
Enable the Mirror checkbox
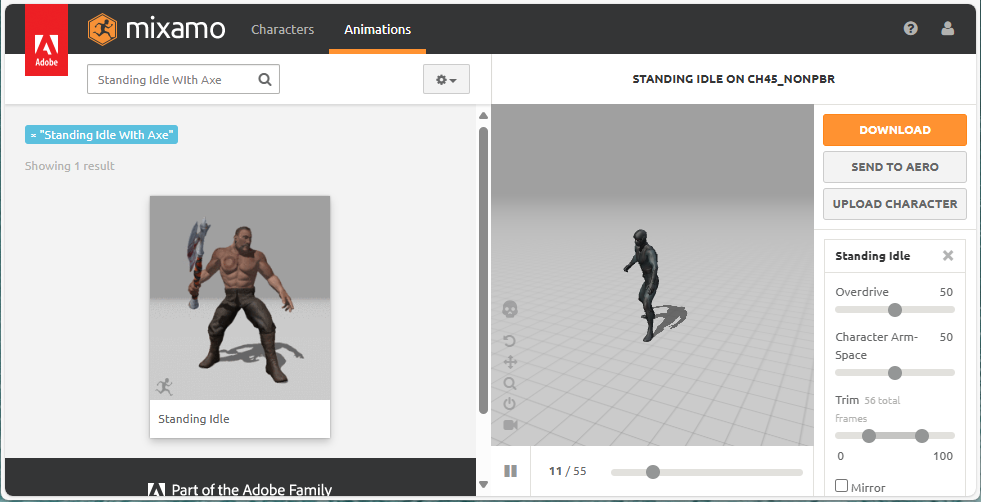pyautogui.click(x=841, y=486)
